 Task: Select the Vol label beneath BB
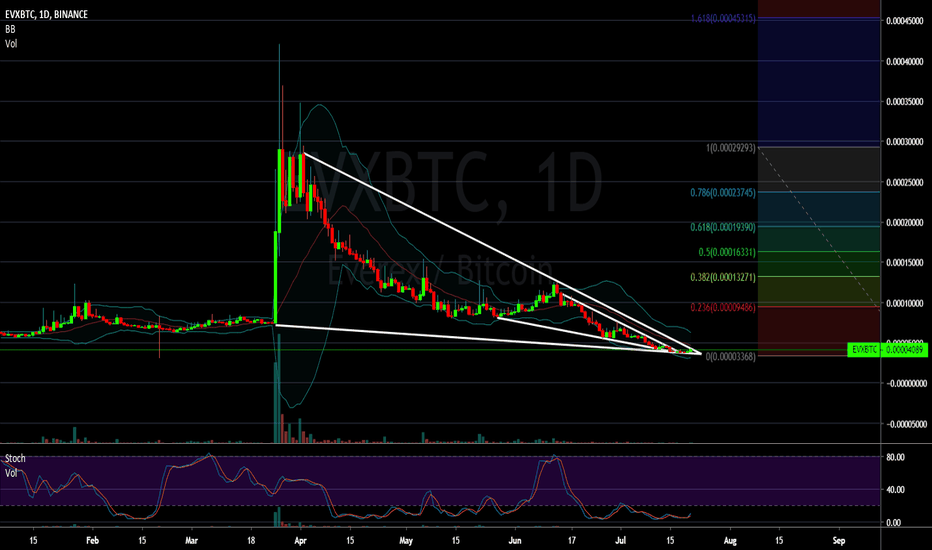[x=11, y=43]
